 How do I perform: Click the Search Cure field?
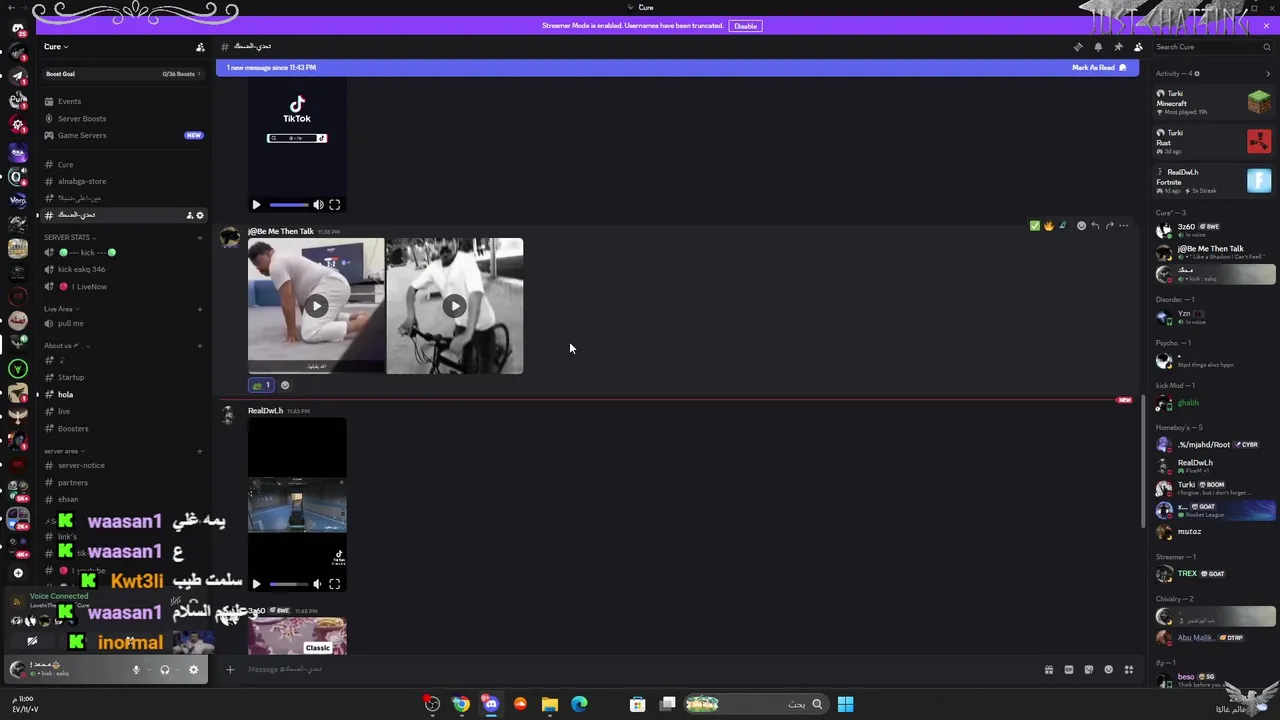click(x=1211, y=47)
